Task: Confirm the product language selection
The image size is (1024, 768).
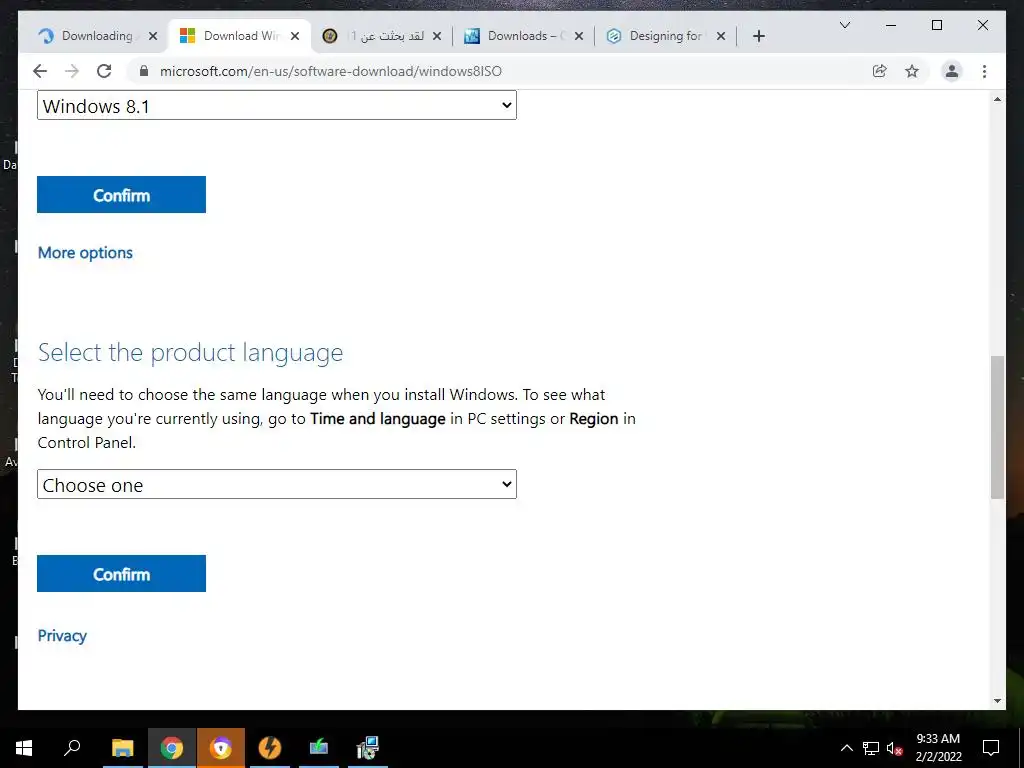Action: coord(121,573)
